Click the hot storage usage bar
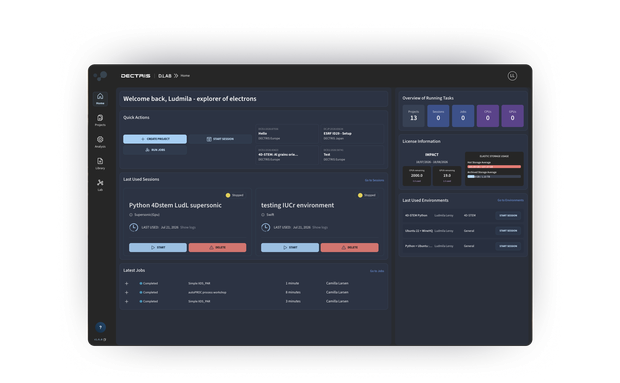 point(494,167)
